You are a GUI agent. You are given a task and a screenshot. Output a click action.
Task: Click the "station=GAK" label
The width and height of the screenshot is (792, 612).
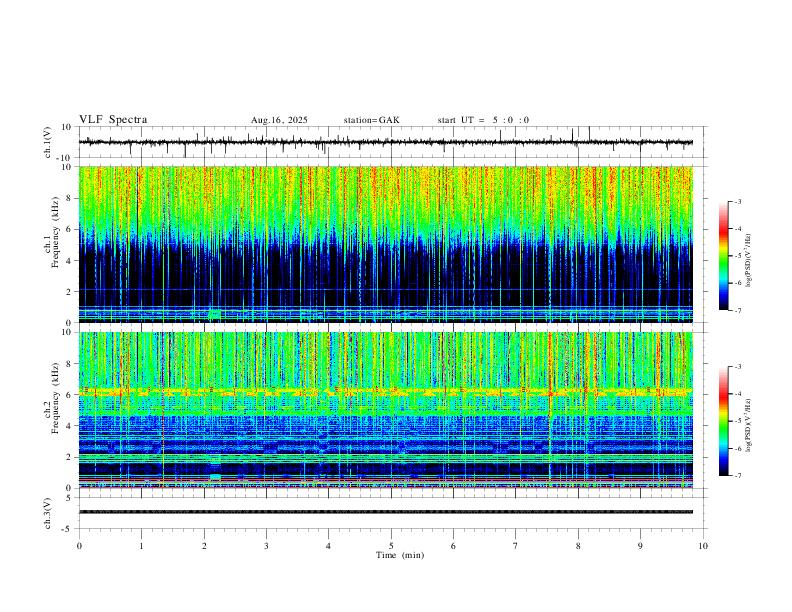[372, 120]
